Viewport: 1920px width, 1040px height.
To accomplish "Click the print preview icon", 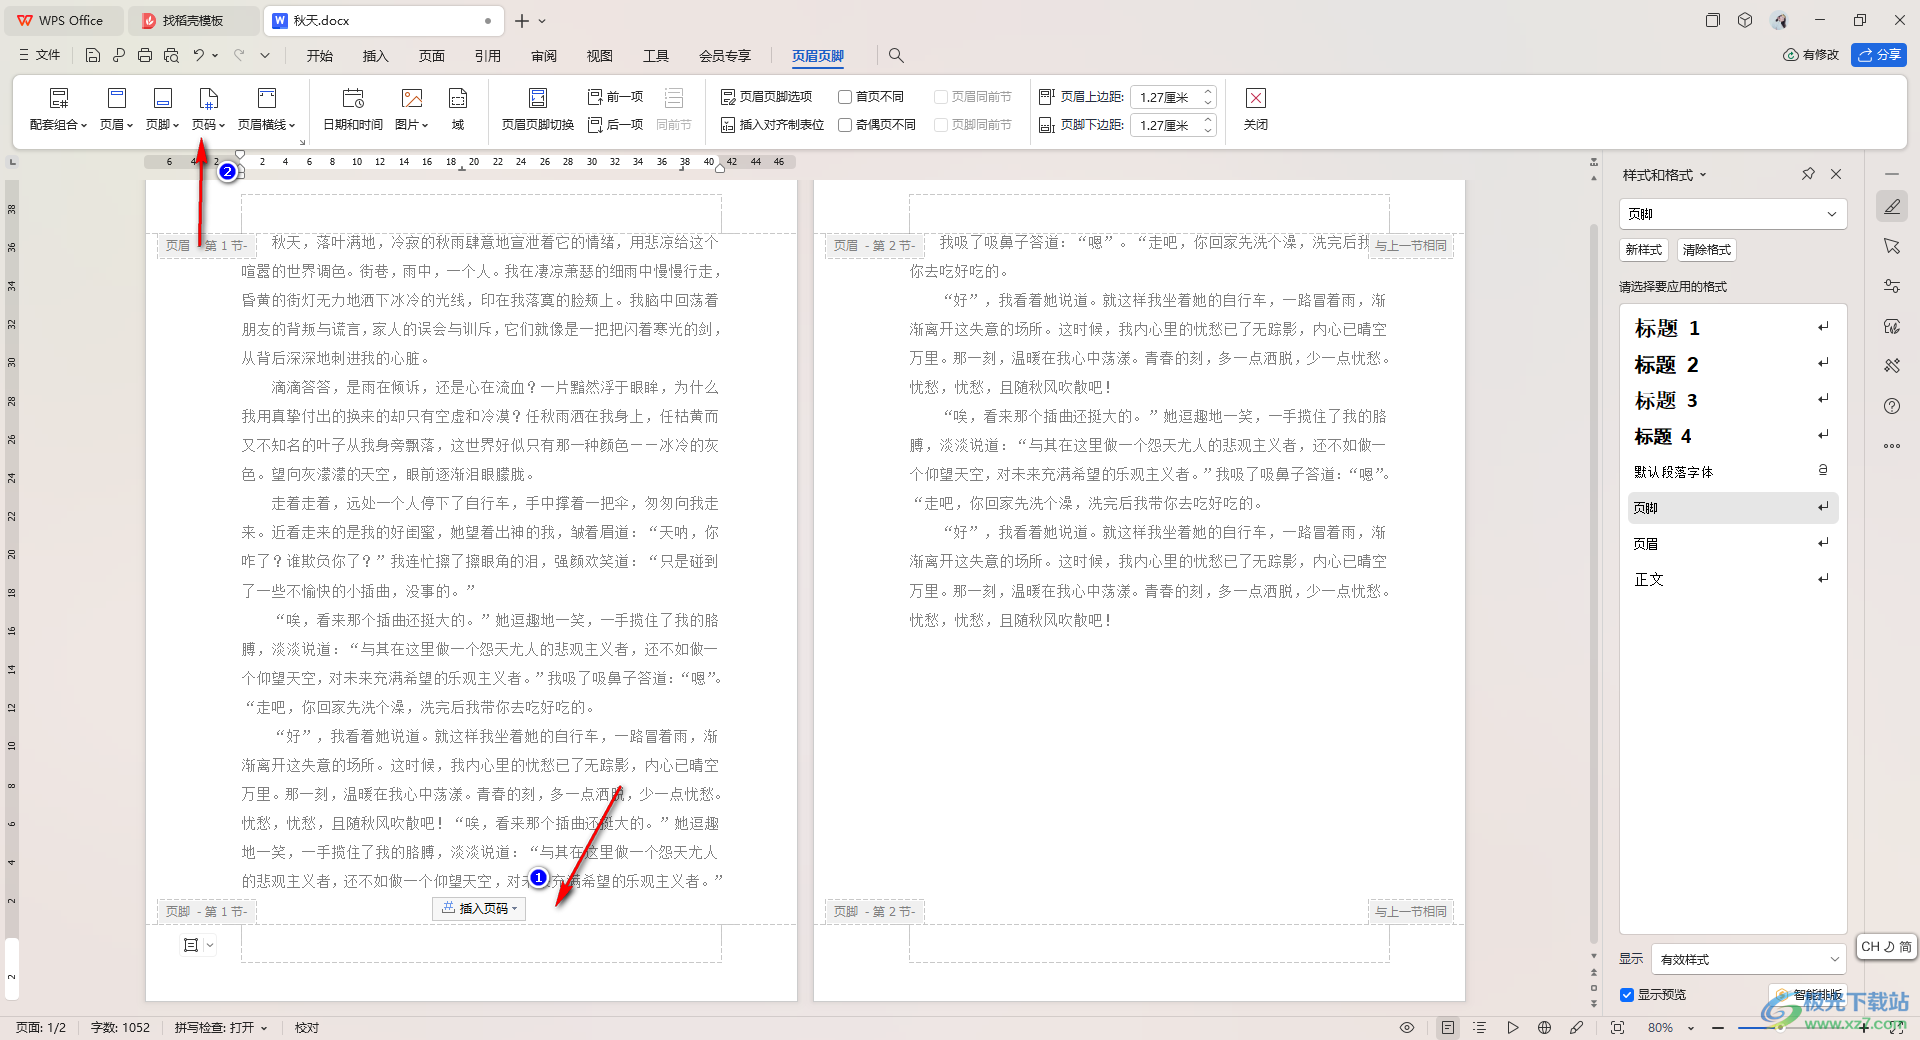I will 171,56.
